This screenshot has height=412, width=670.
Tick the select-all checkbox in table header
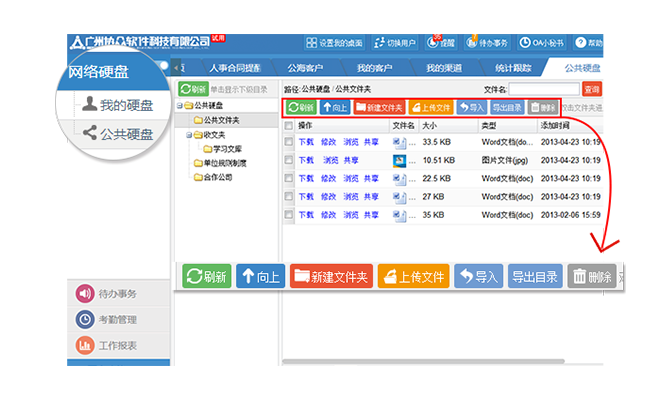point(289,126)
